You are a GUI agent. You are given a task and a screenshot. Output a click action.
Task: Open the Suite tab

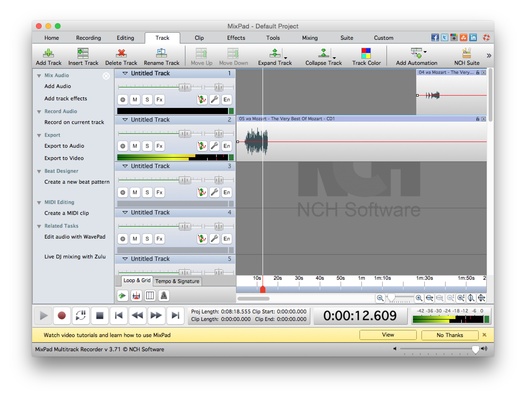(x=347, y=38)
